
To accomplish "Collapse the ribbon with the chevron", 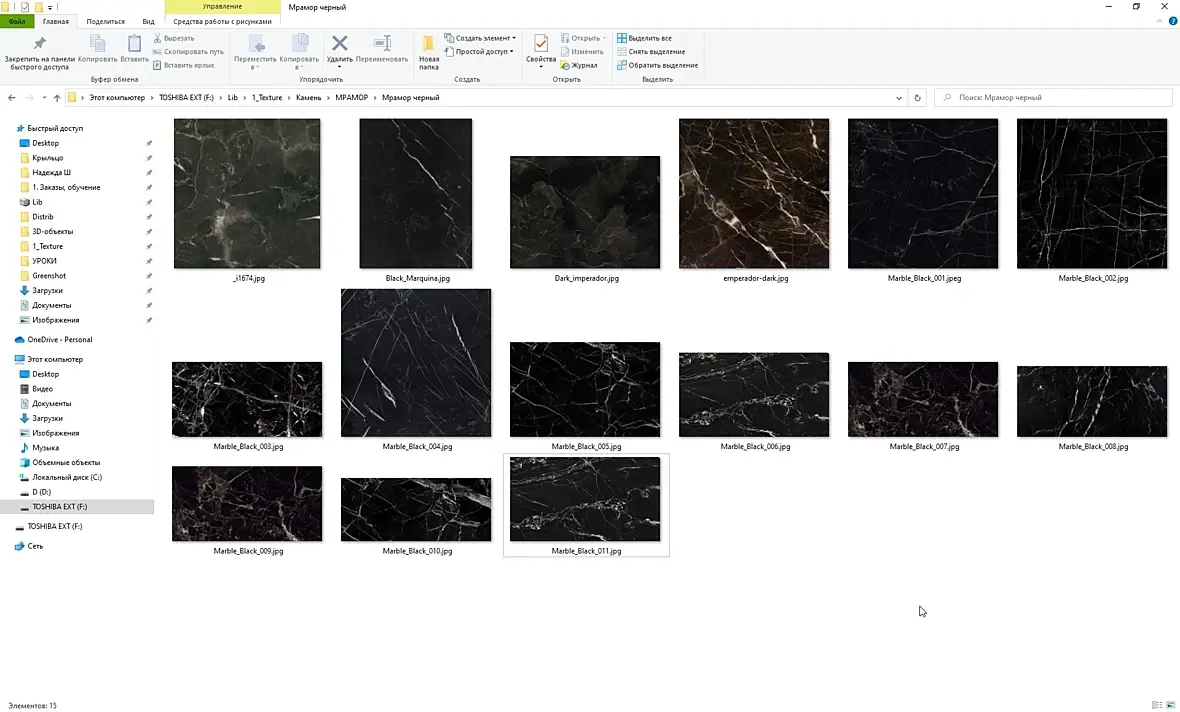I will (x=1160, y=22).
